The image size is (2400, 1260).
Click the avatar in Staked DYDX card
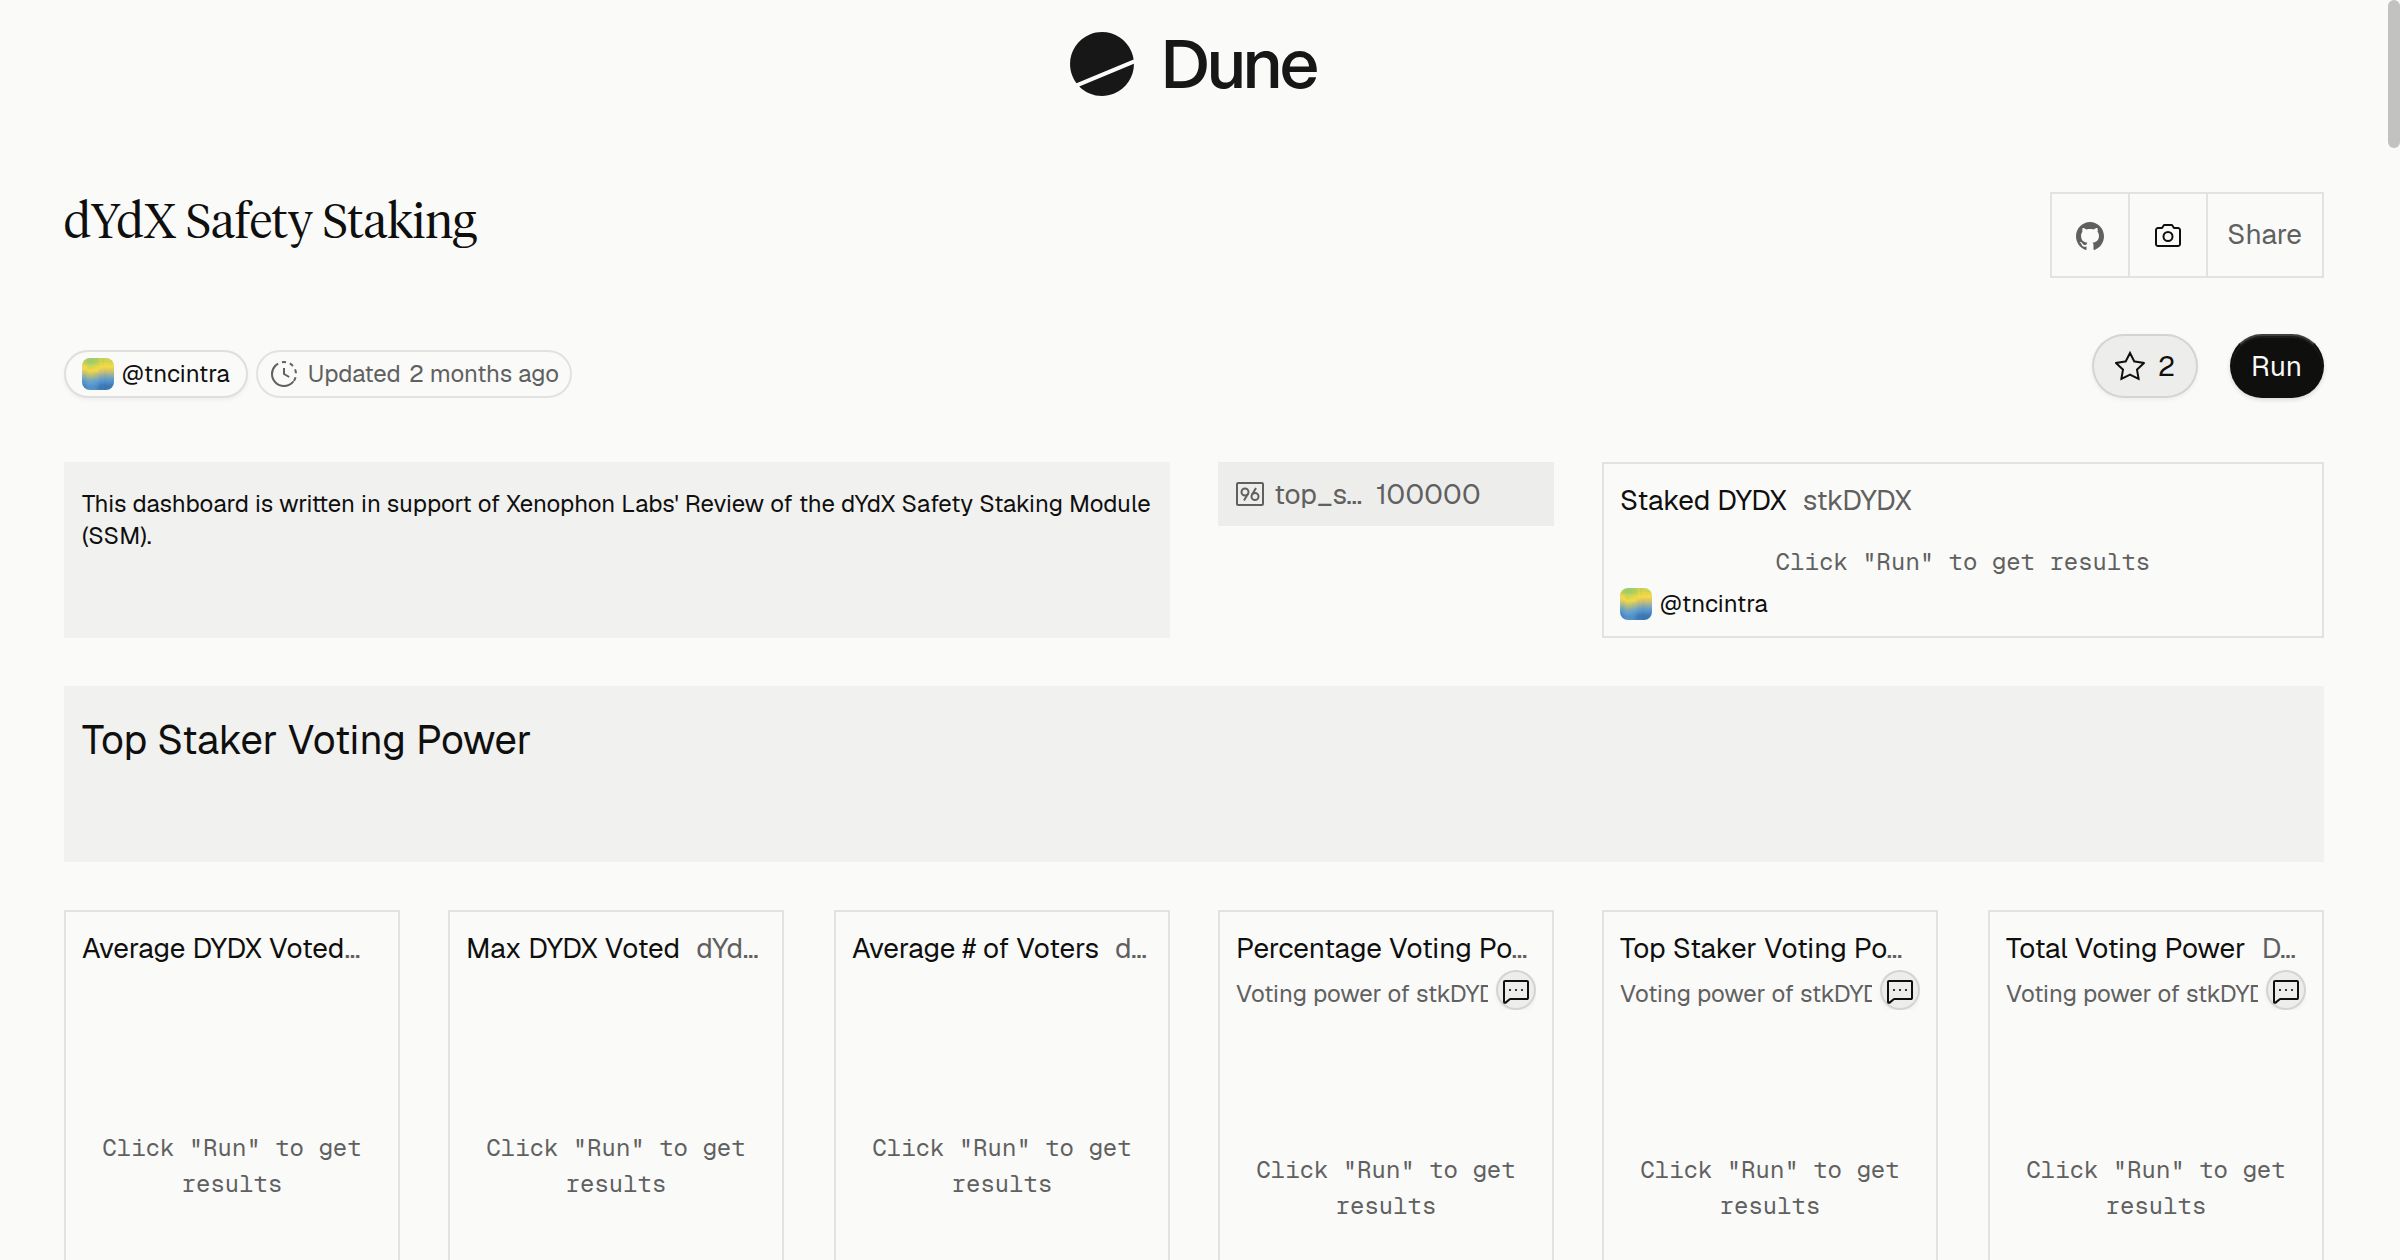[x=1636, y=604]
